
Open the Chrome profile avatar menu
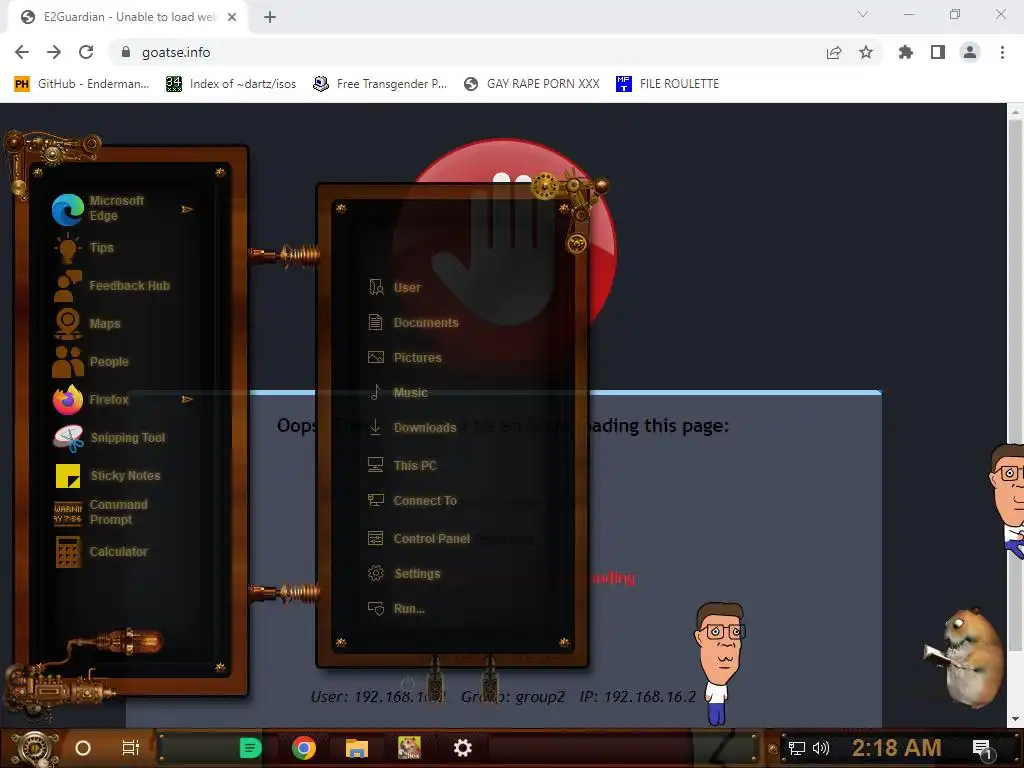(970, 52)
